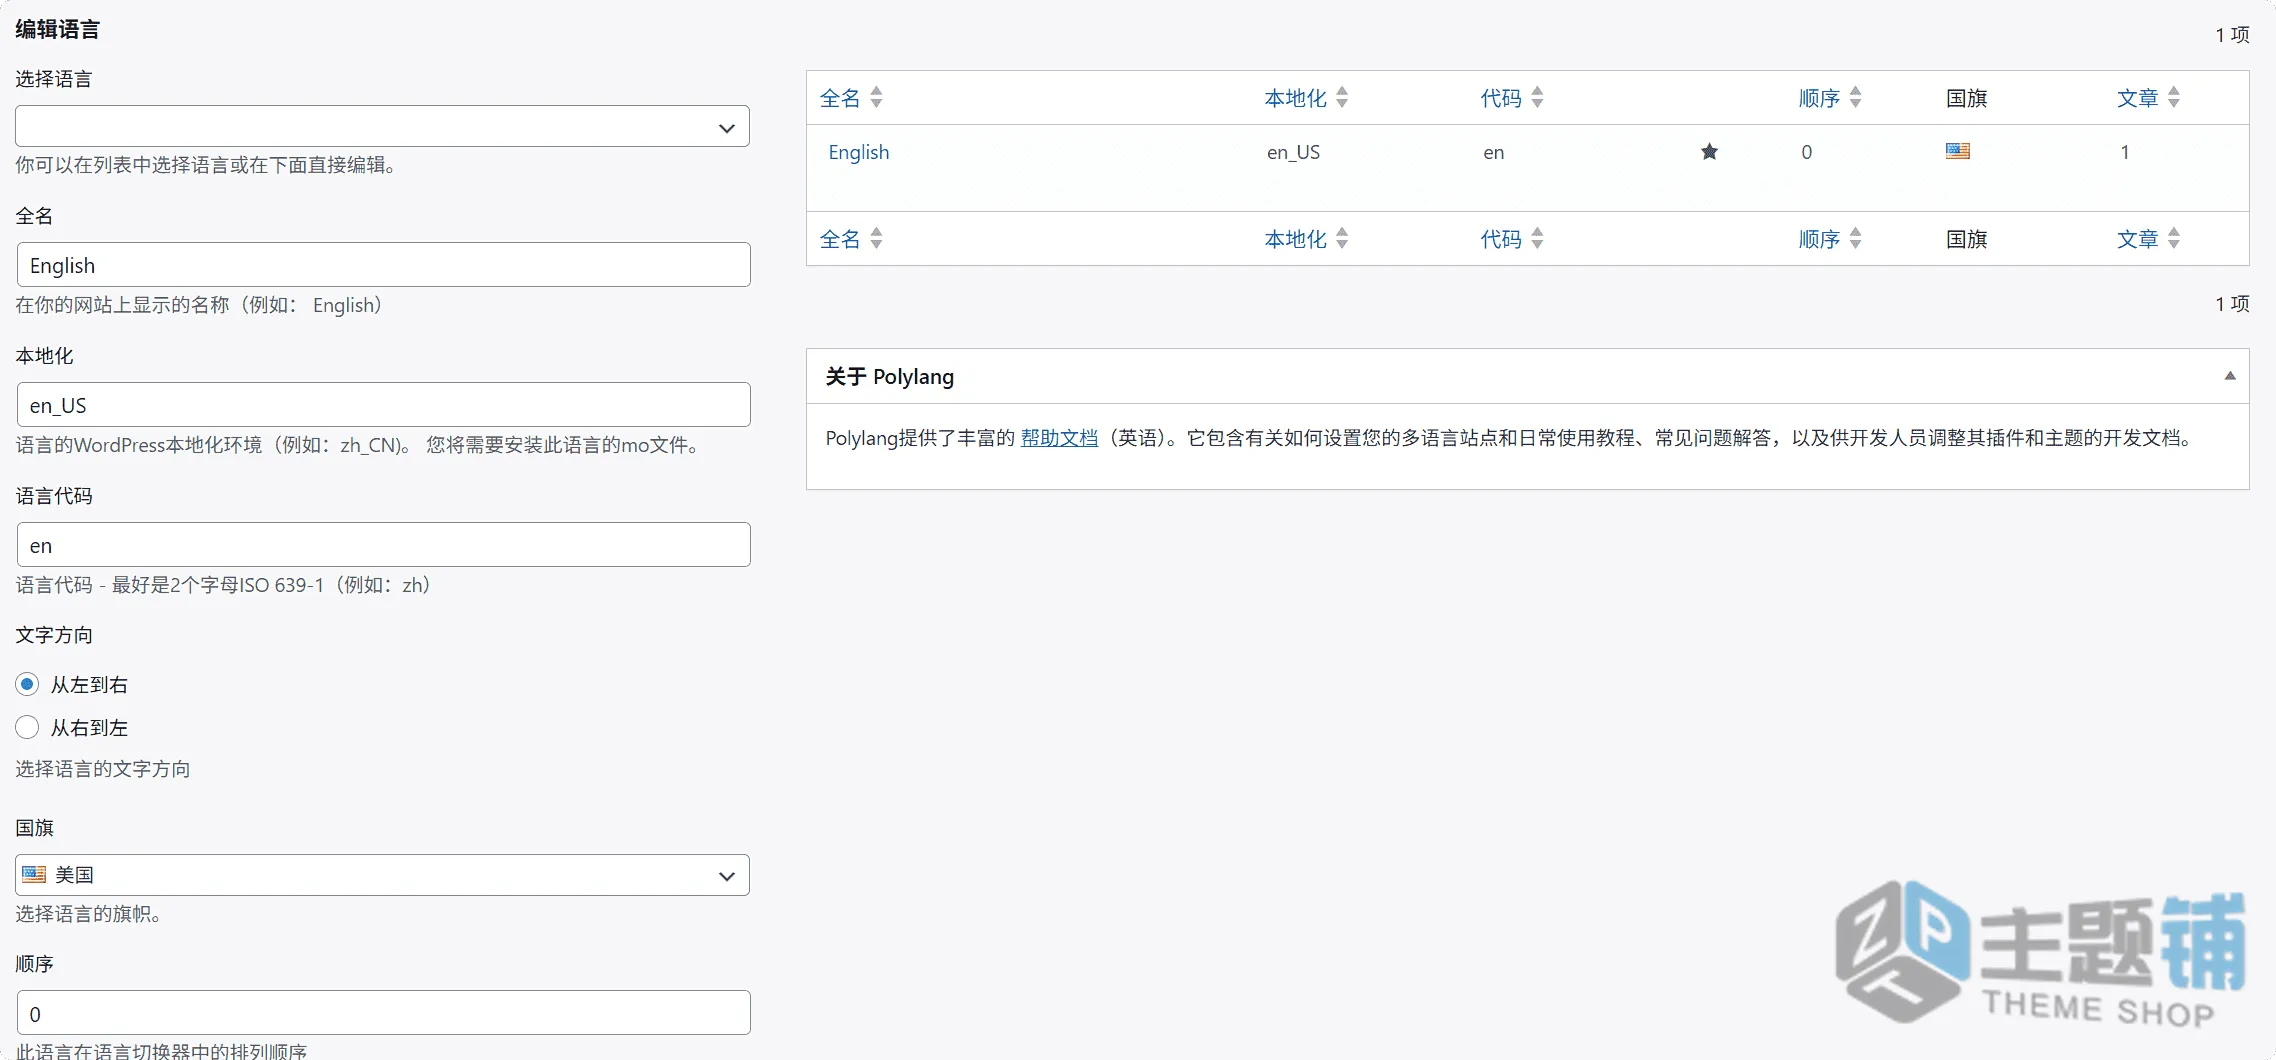Click the en code cell in the English row
2276x1060 pixels.
point(1493,152)
